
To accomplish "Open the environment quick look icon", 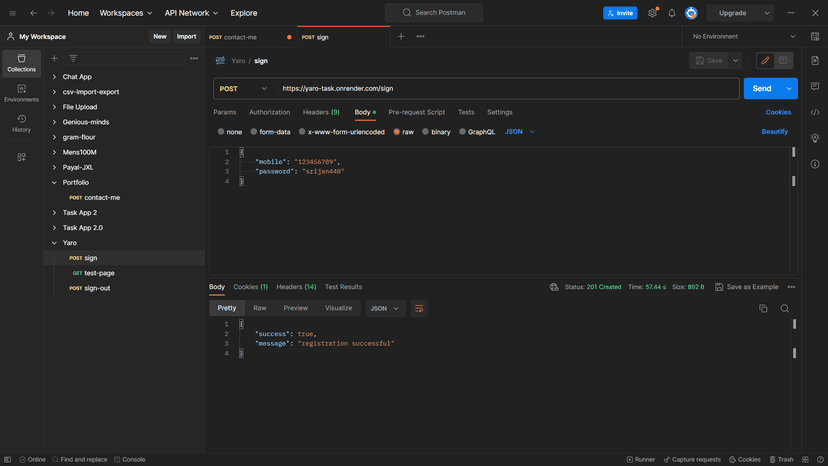I will tap(815, 36).
